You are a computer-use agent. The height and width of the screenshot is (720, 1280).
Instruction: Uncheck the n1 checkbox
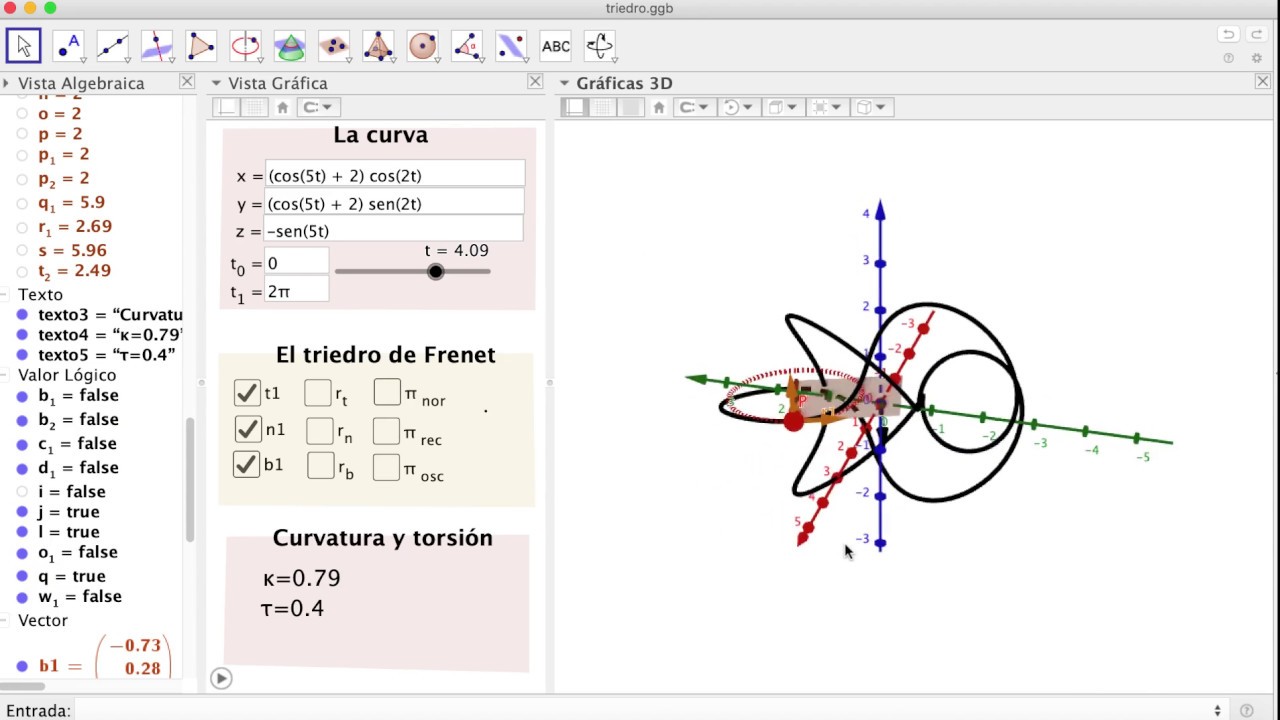pos(246,429)
